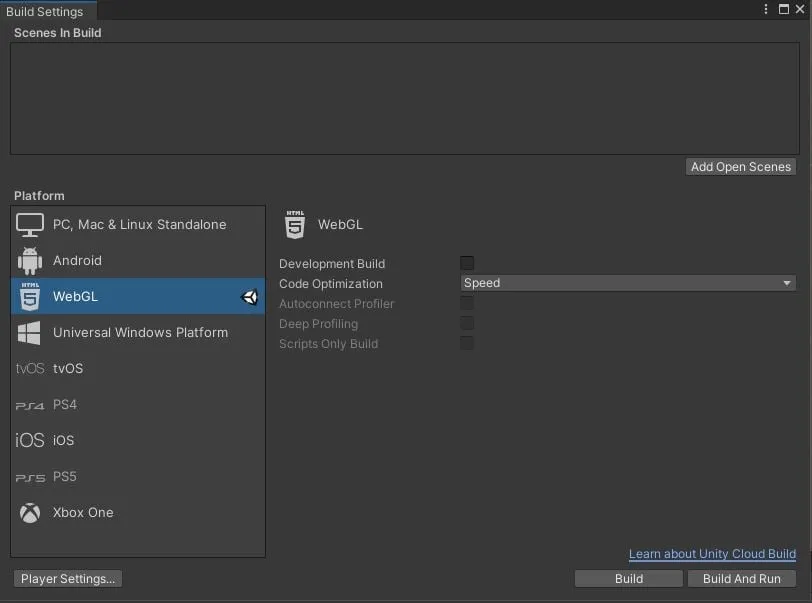Enable the Development Build checkbox

tap(467, 263)
